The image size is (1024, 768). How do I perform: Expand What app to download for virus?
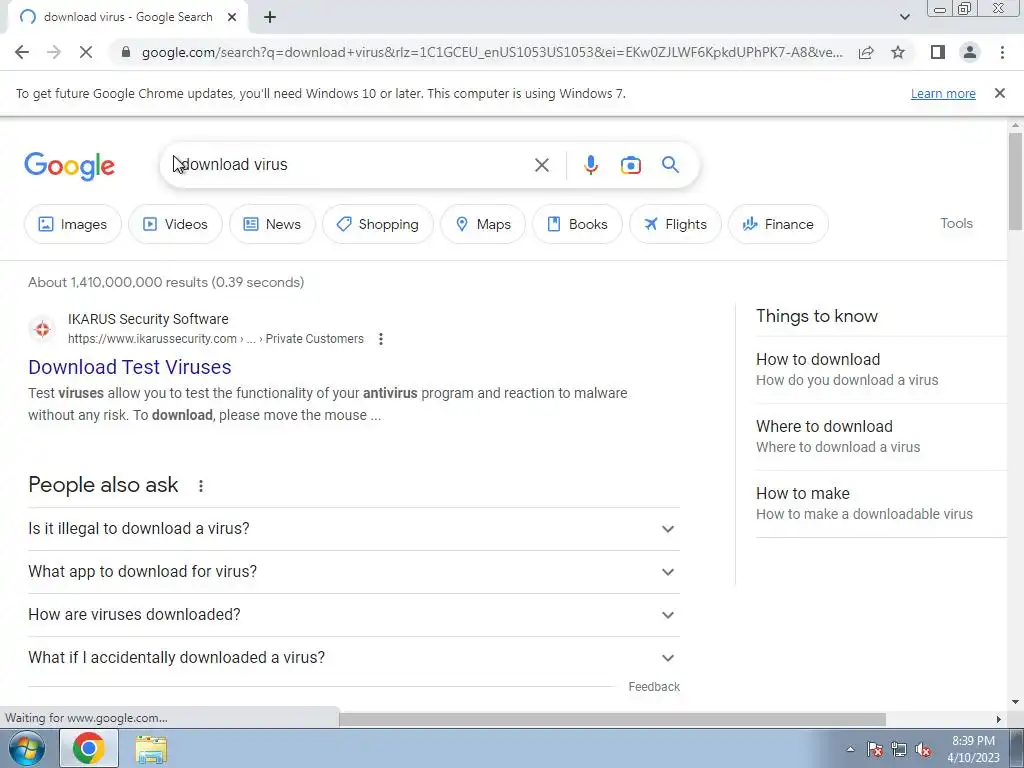pos(353,572)
